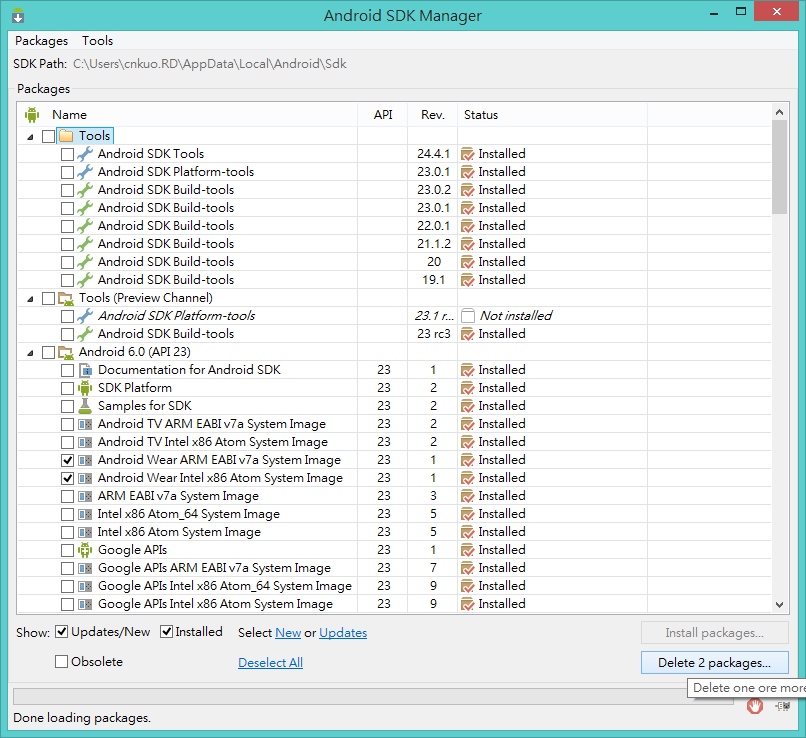Viewport: 806px width, 738px height.
Task: Click the Samples for SDK flask icon
Action: pyautogui.click(x=85, y=406)
